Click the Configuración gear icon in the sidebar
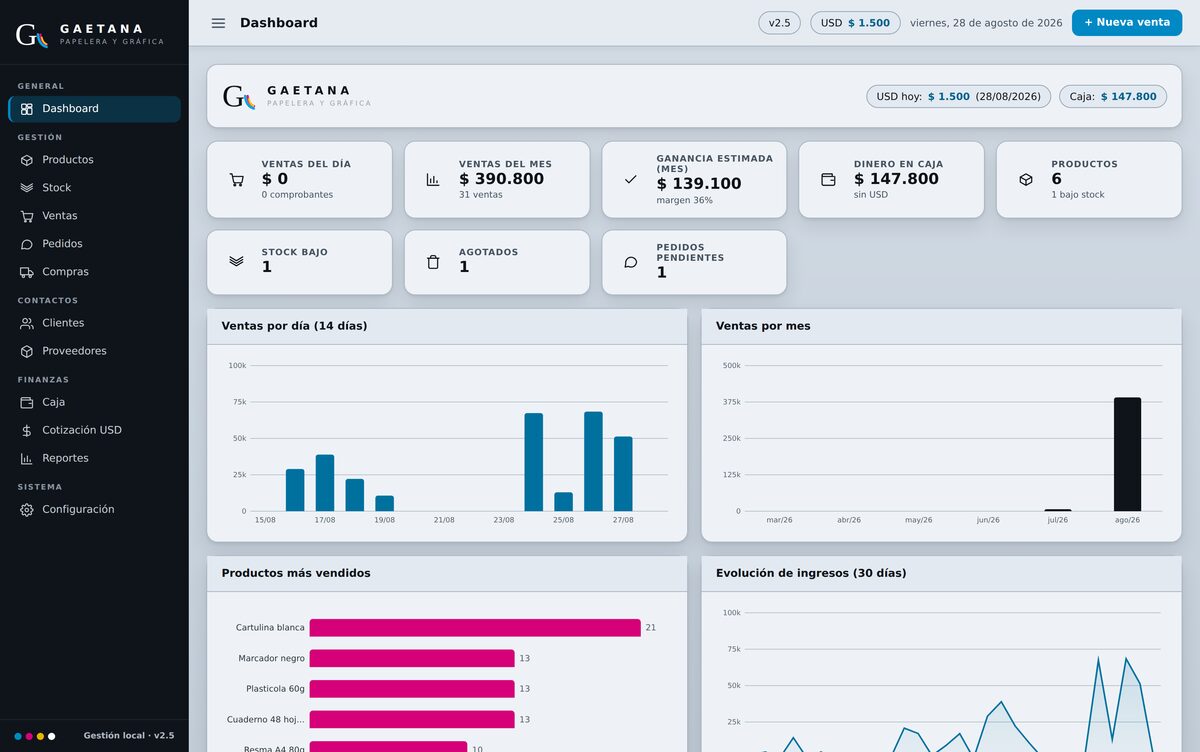 (x=27, y=509)
